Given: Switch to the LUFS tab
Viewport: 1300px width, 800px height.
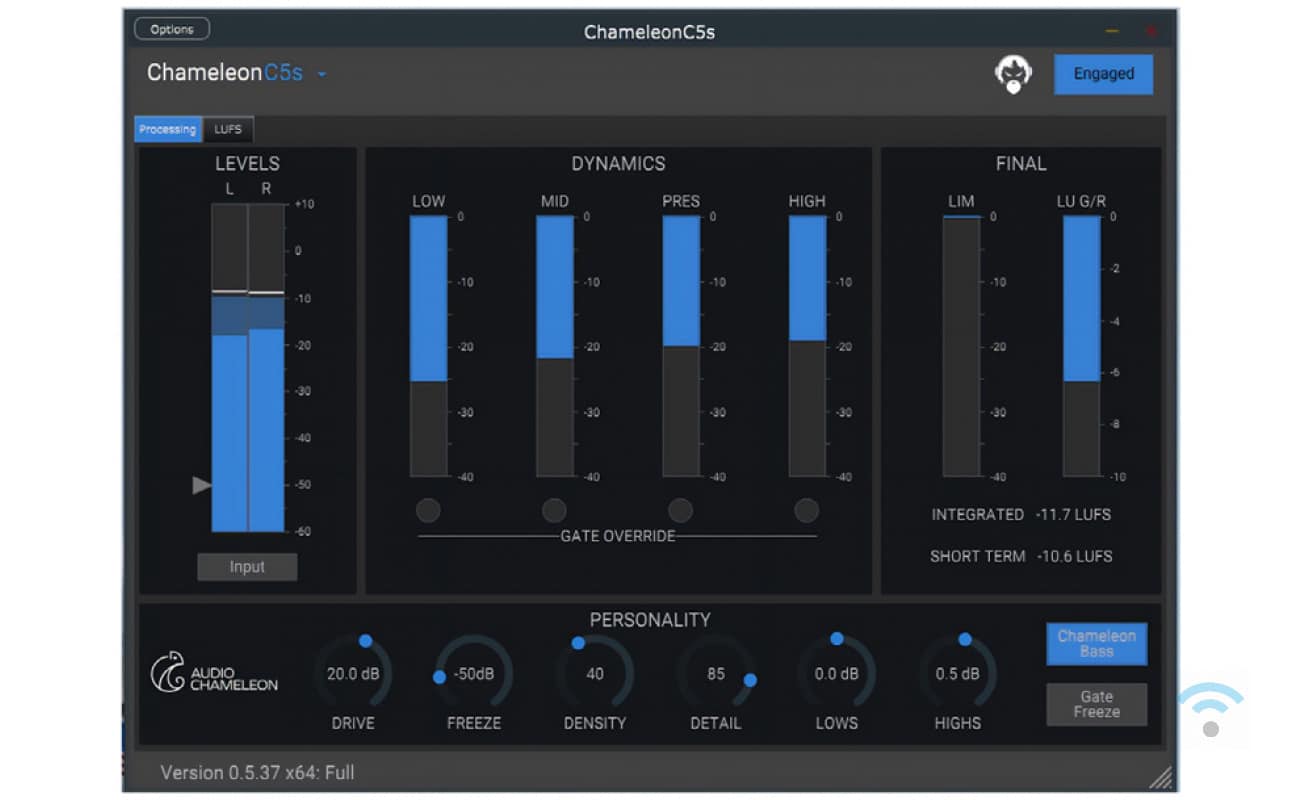Looking at the screenshot, I should click(228, 129).
